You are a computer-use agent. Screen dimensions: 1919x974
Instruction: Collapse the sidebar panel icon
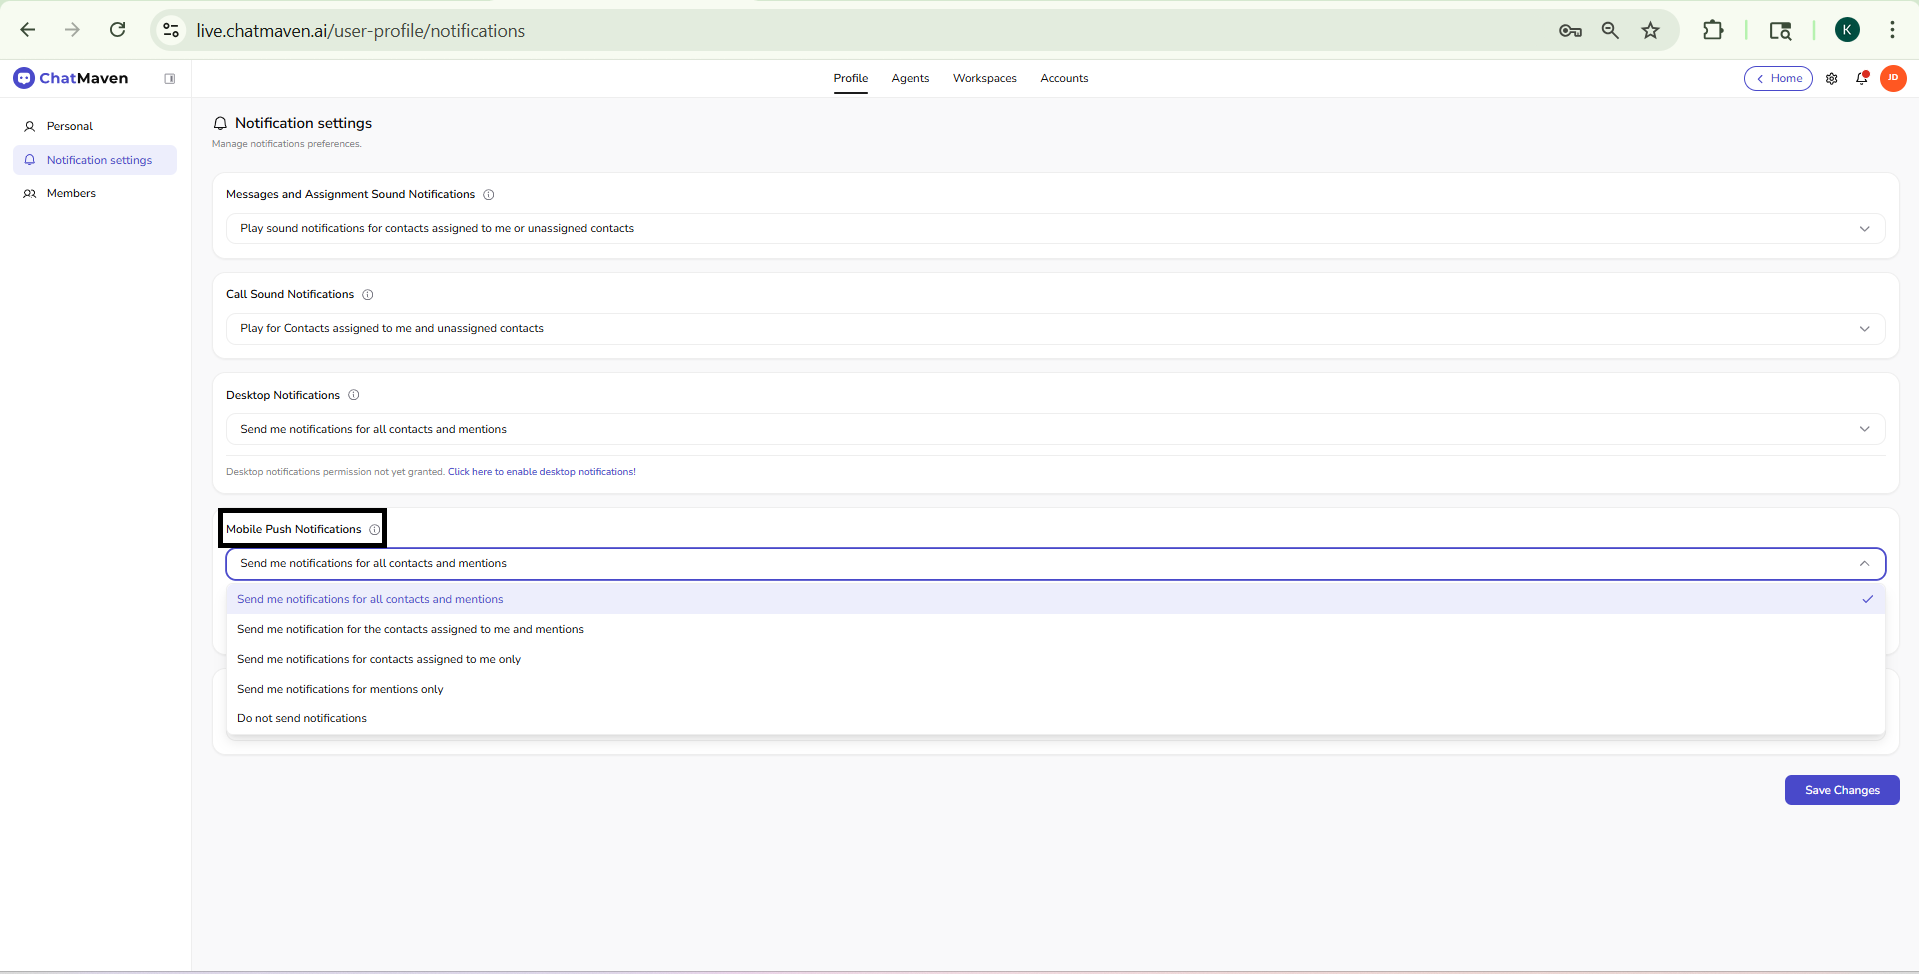click(x=170, y=79)
